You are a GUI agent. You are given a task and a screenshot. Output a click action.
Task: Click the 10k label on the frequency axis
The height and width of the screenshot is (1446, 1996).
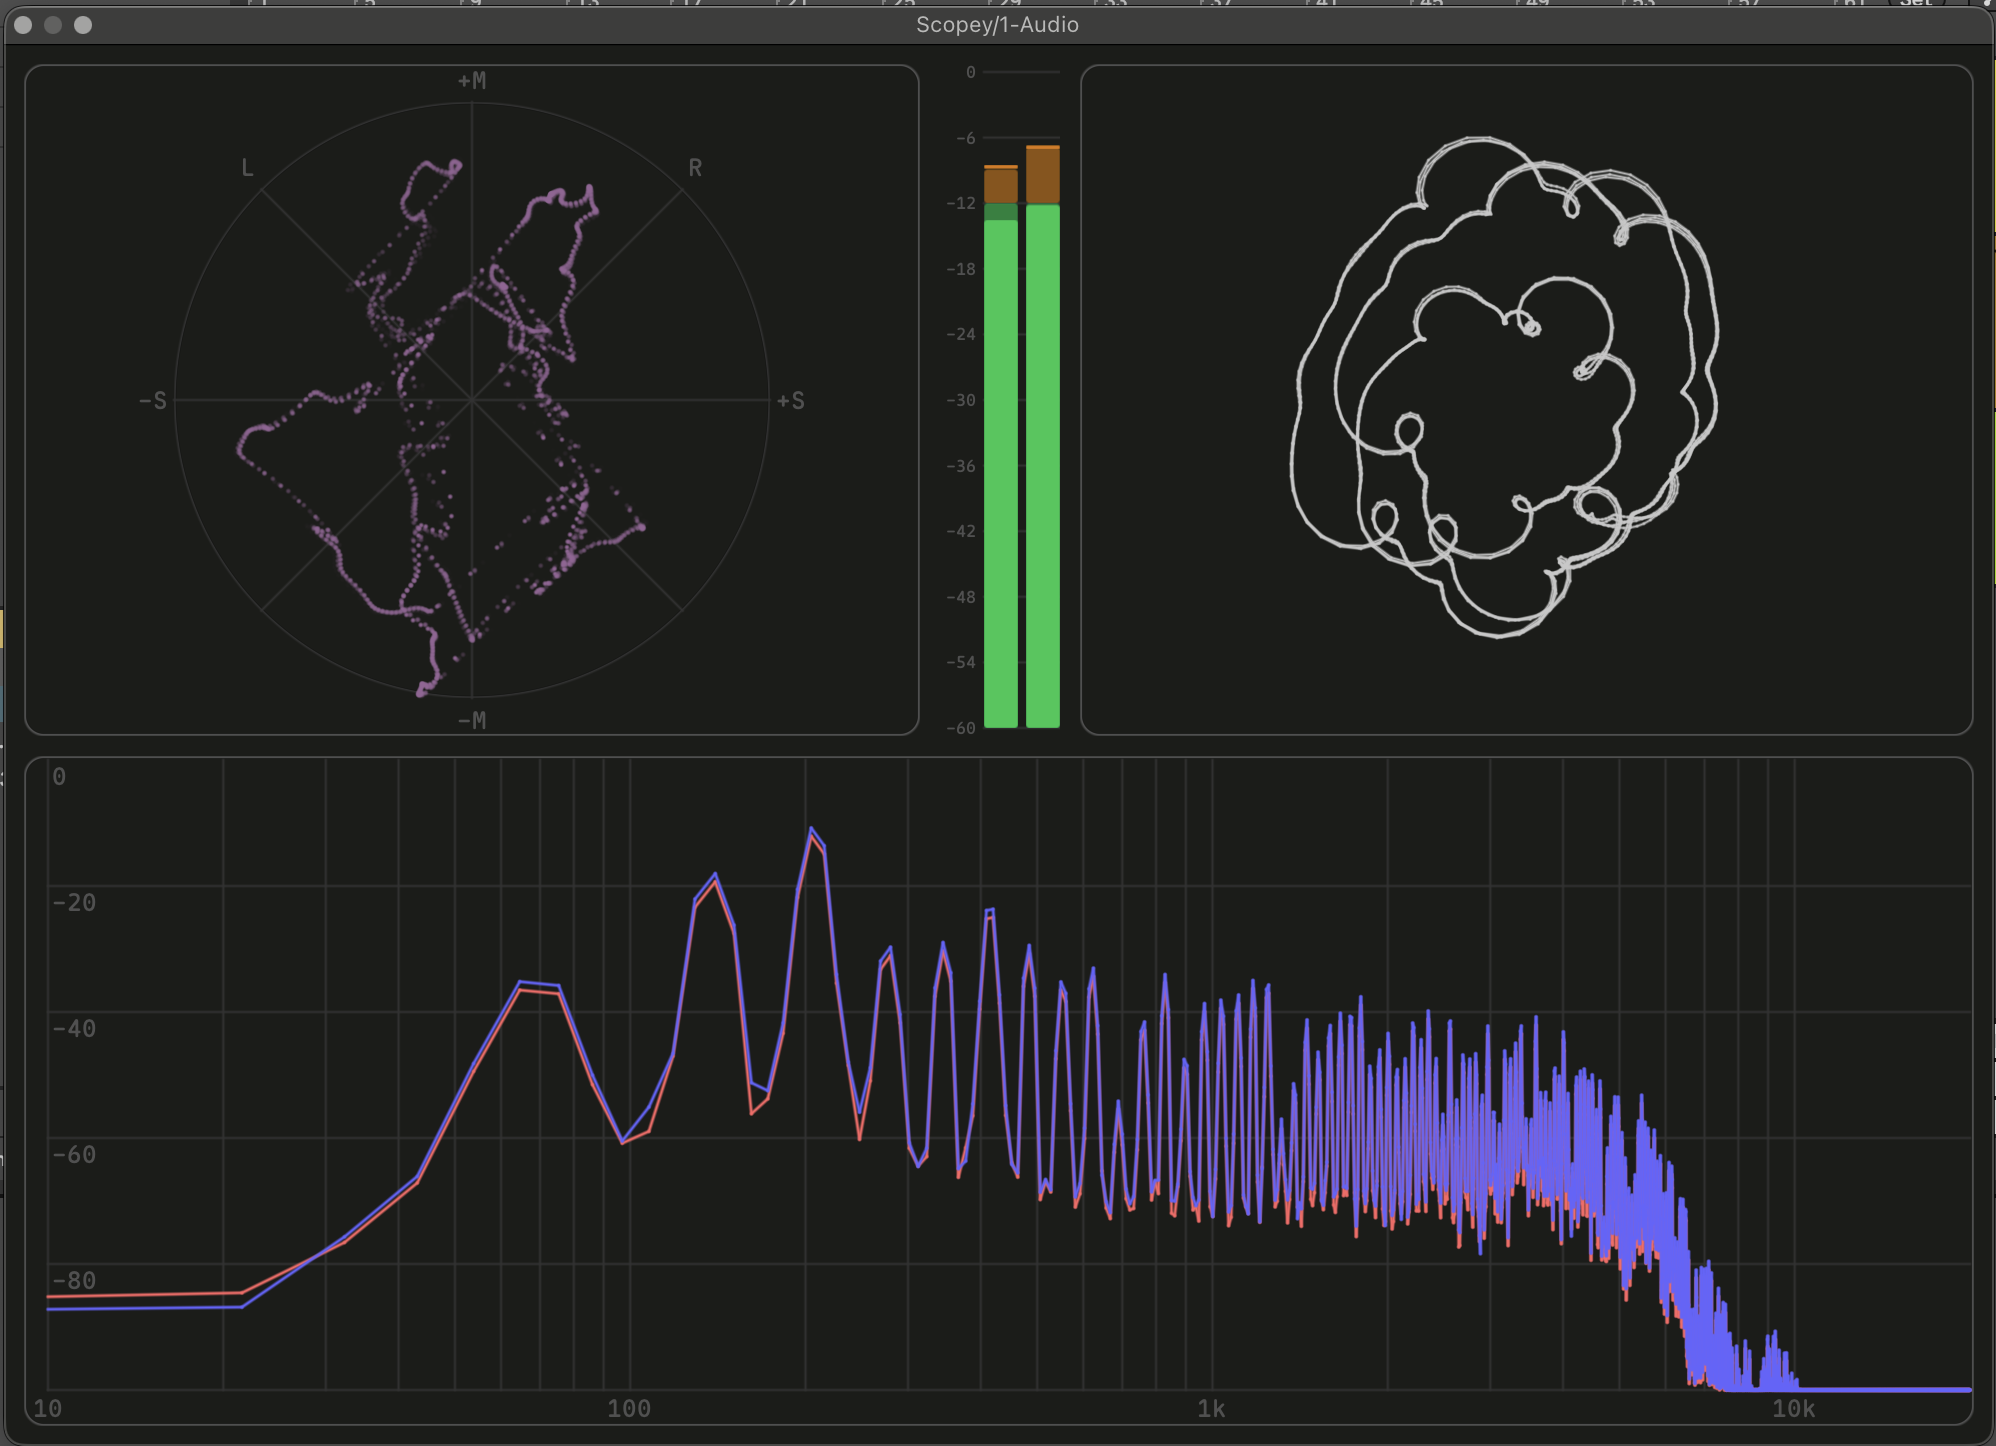(x=1794, y=1409)
